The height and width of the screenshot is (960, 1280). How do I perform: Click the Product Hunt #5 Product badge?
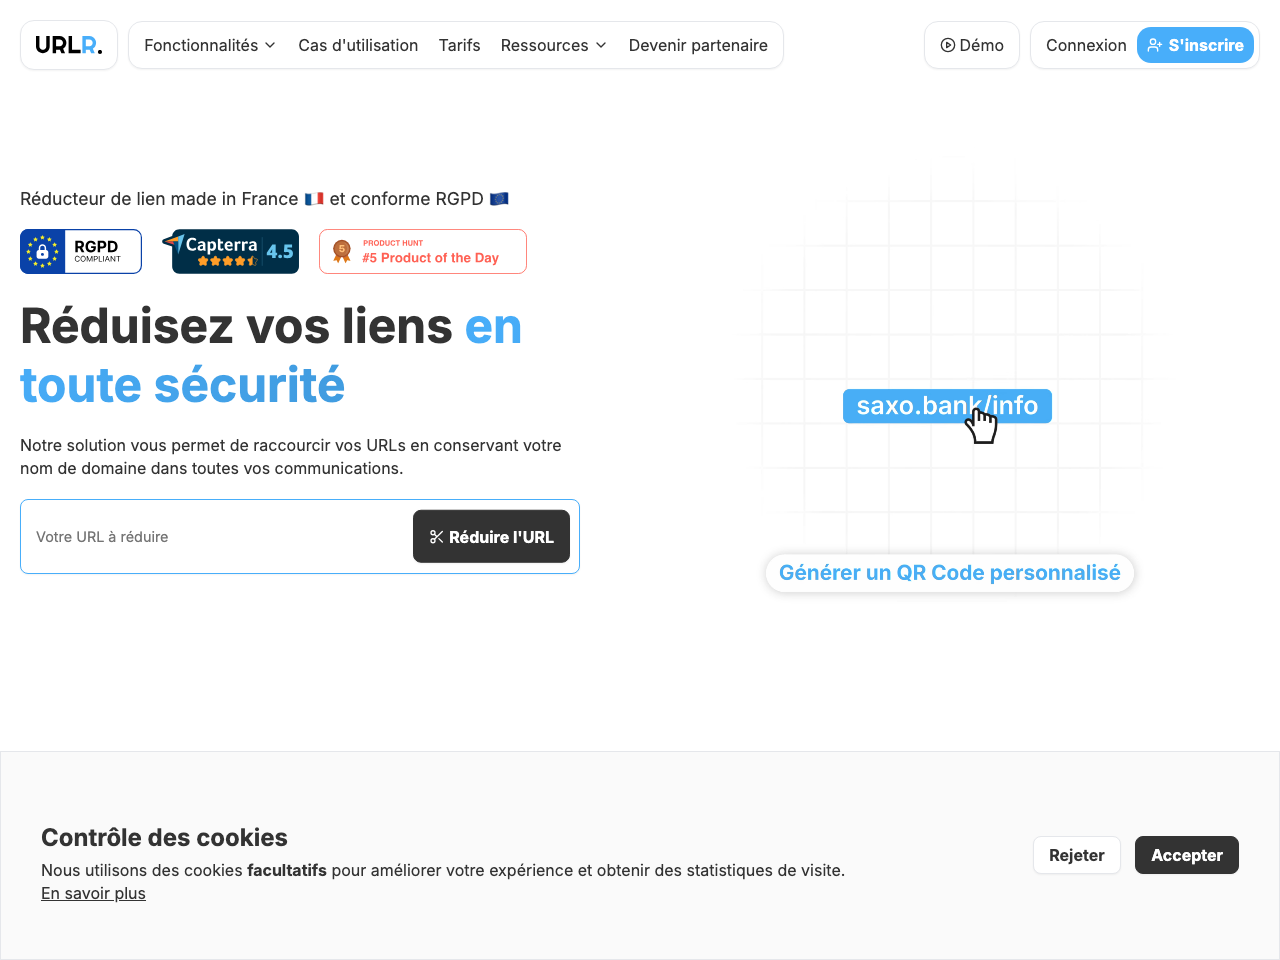click(422, 251)
